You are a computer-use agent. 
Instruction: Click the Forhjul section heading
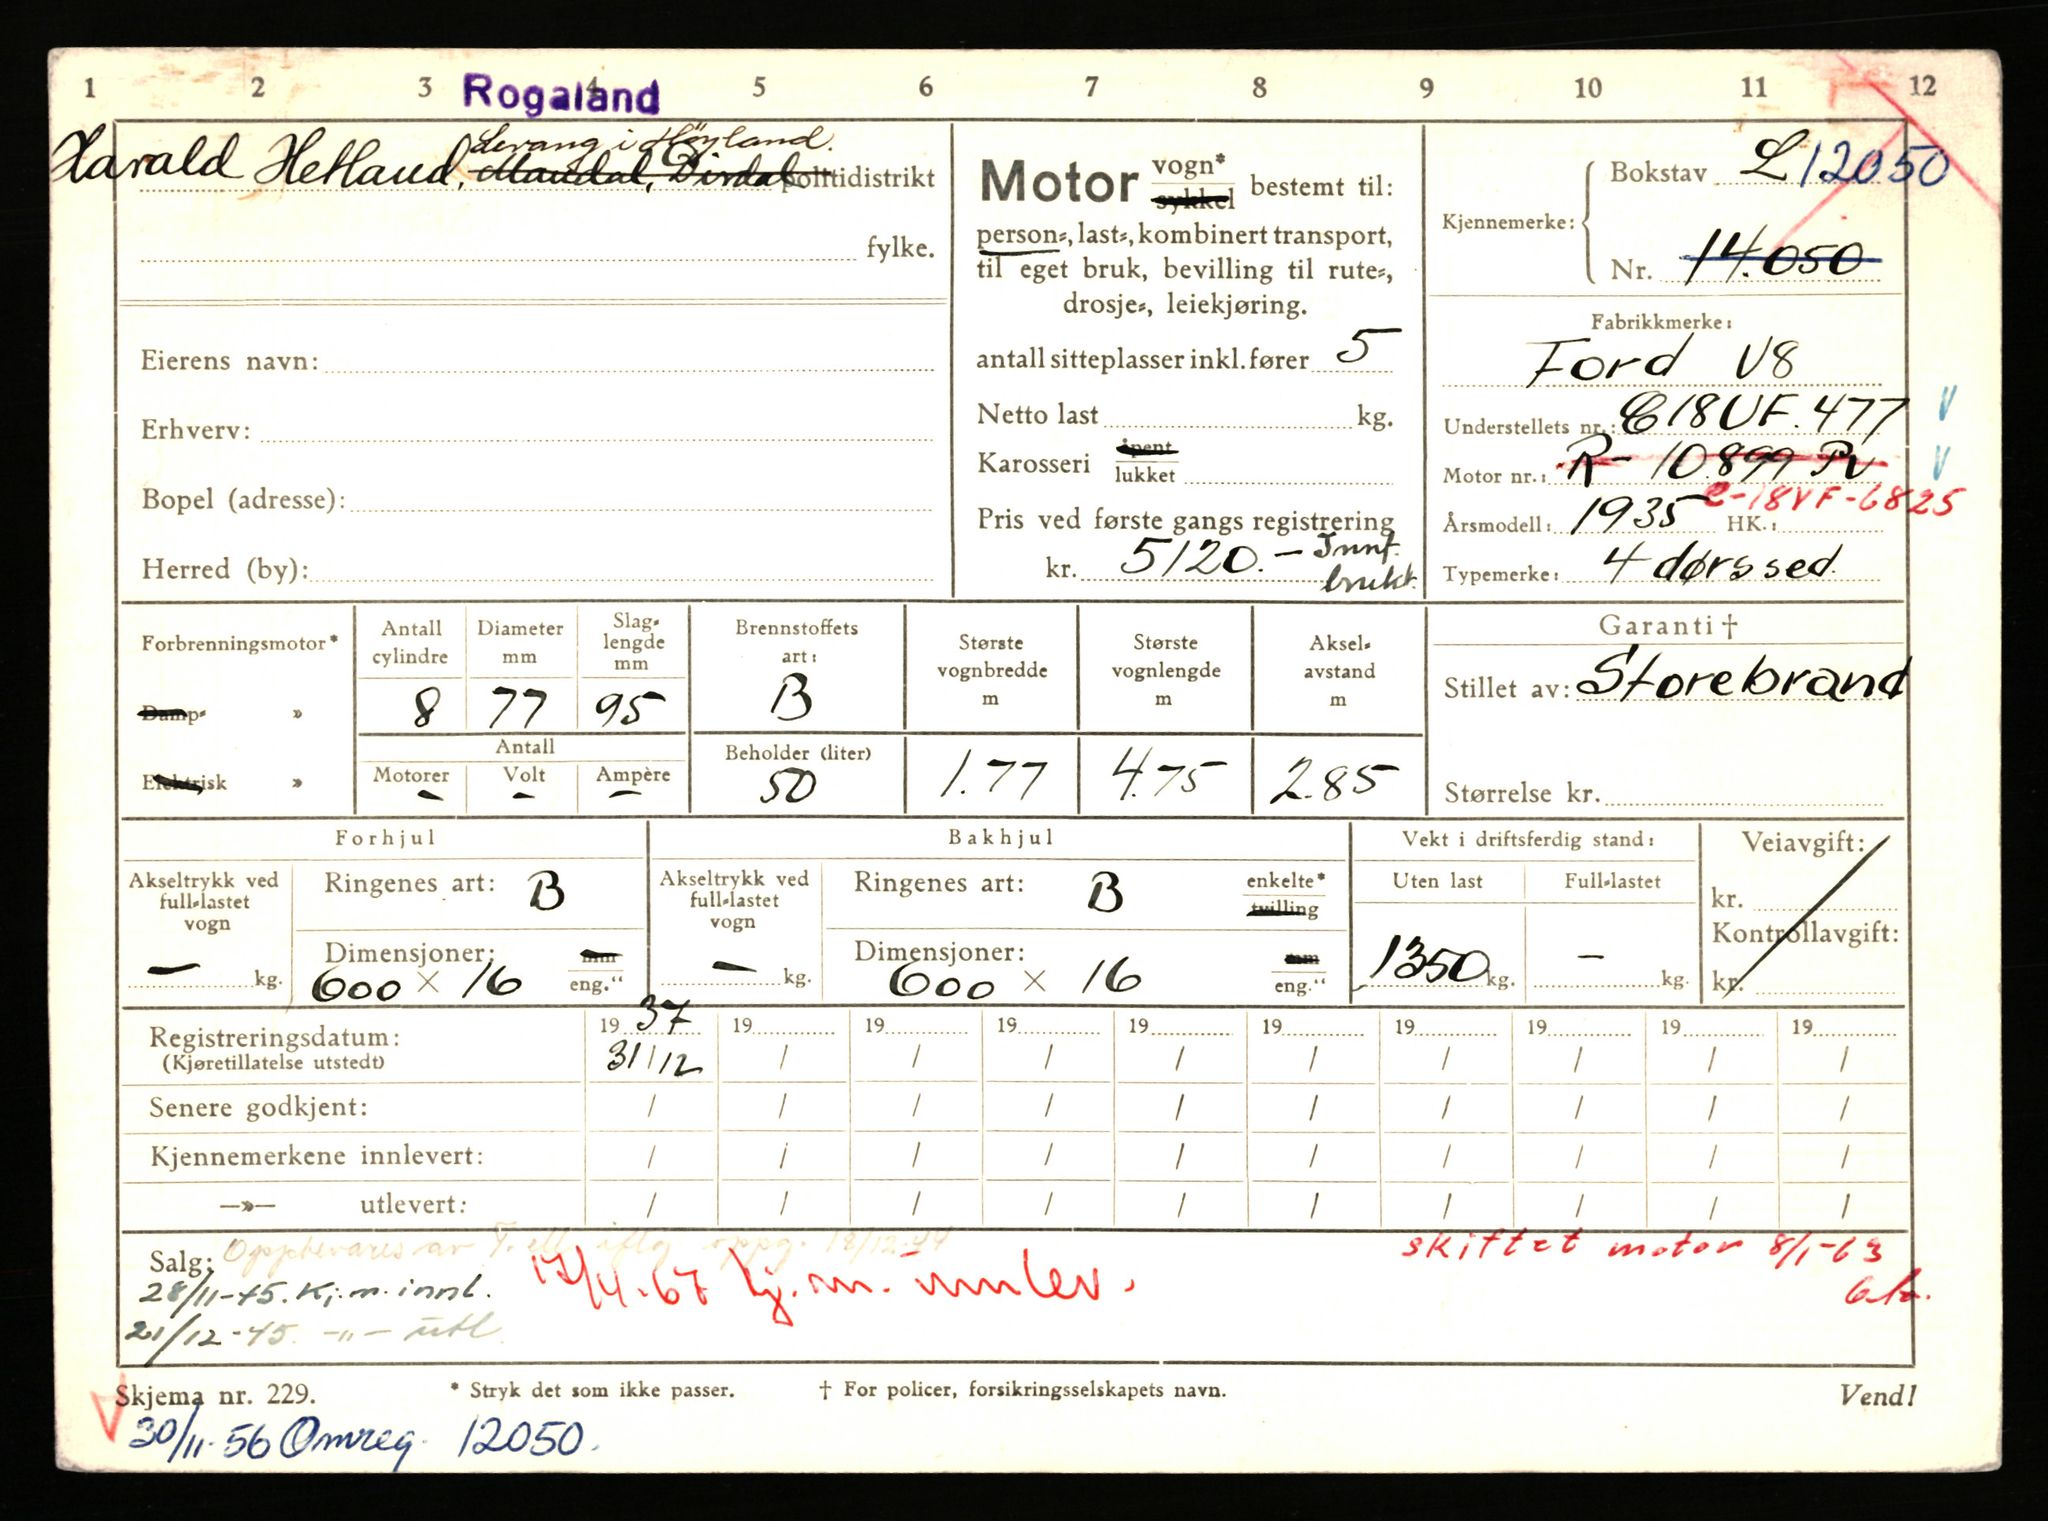(386, 838)
